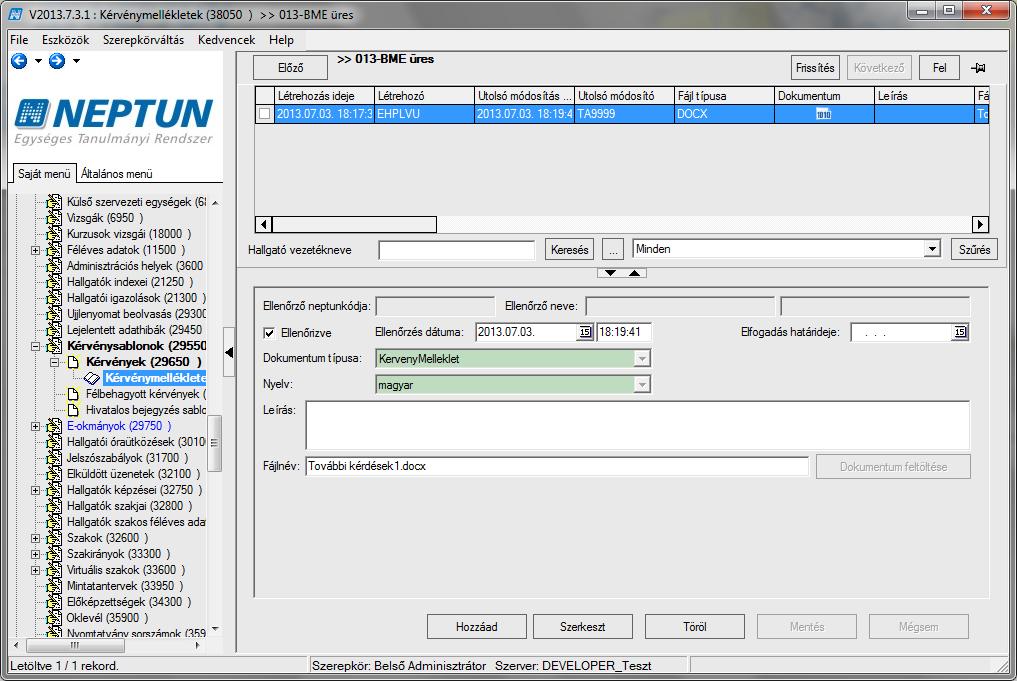This screenshot has height=681, width=1017.
Task: Click the Töröl button
Action: point(695,627)
